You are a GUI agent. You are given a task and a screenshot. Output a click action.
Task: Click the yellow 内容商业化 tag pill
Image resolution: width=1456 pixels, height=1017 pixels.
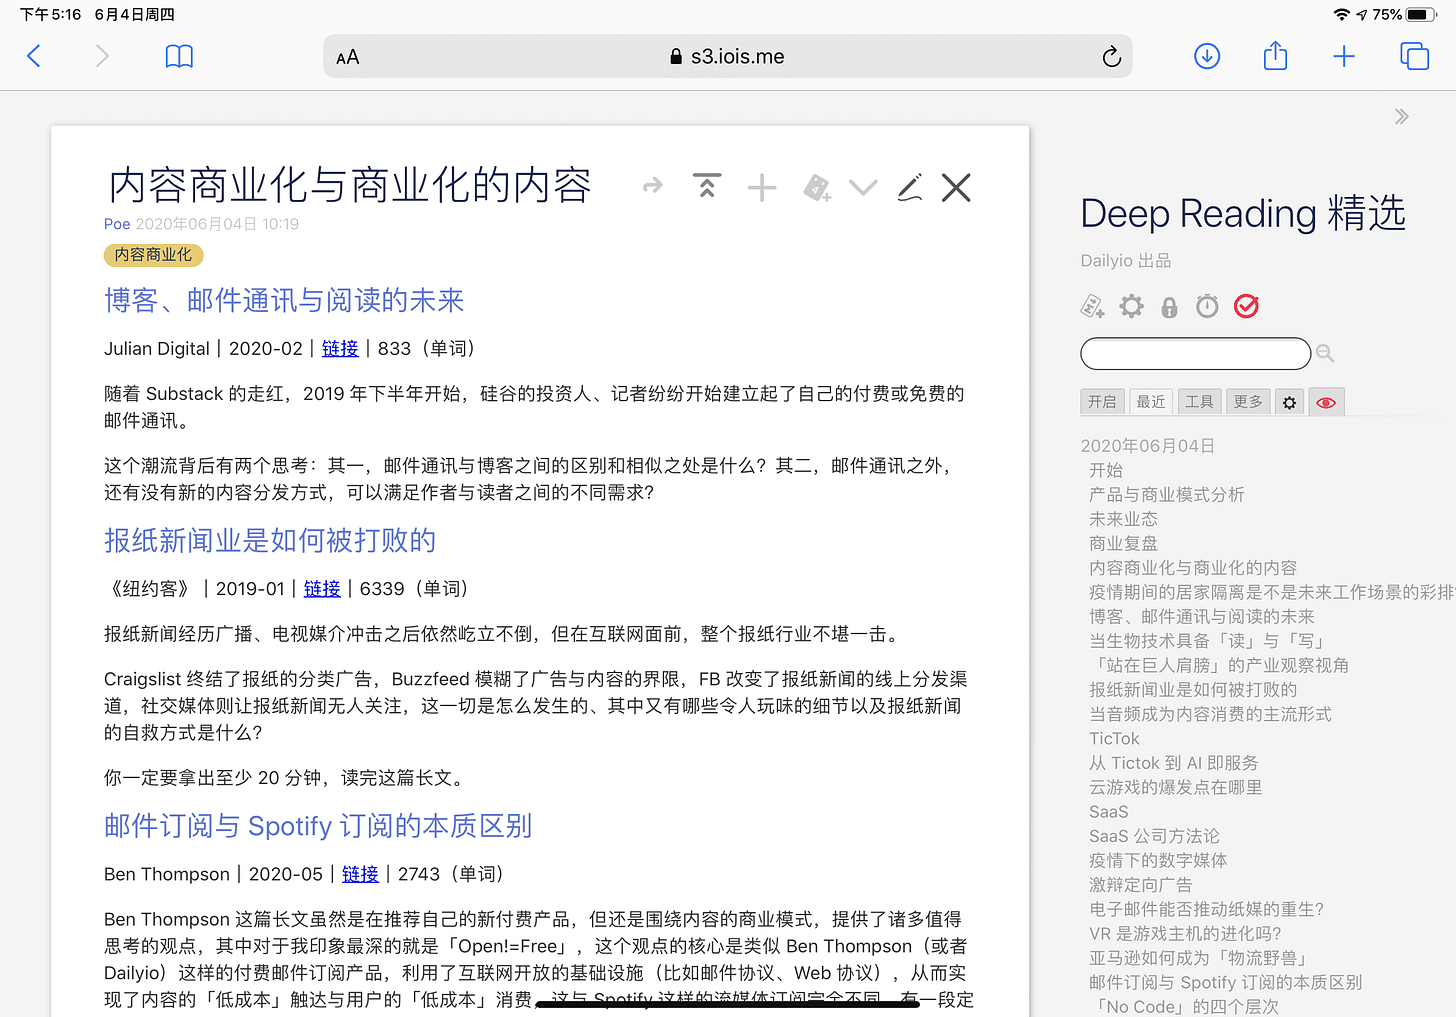pos(153,255)
